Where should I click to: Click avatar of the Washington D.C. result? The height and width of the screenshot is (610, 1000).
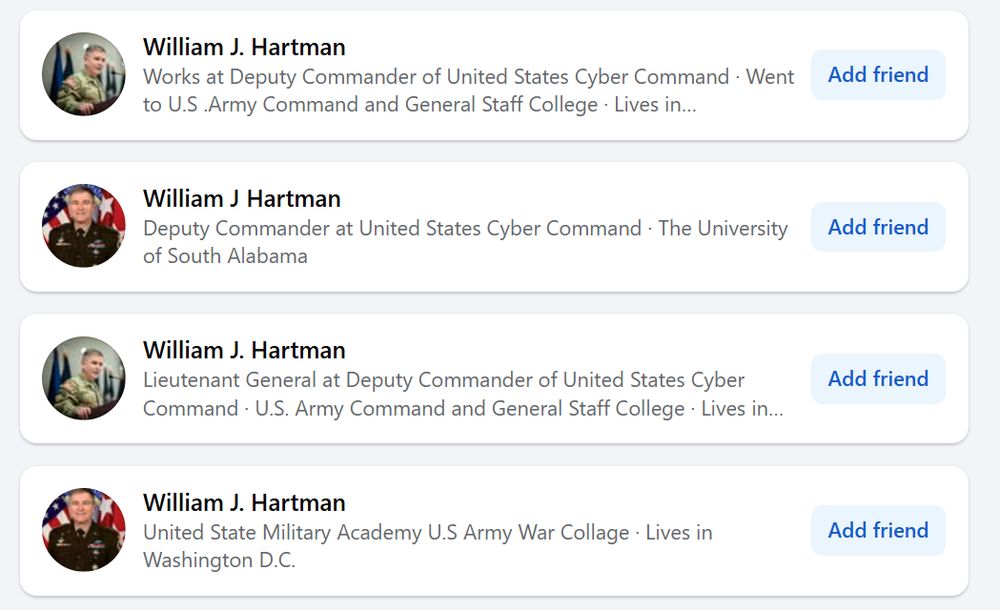[x=83, y=530]
